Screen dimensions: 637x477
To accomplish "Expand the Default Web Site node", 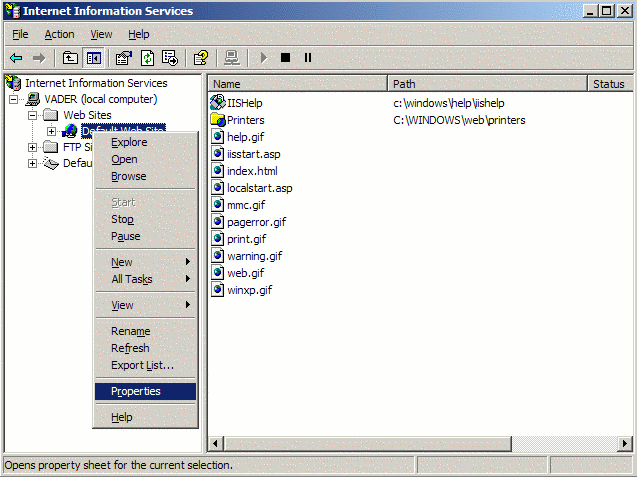I will [x=52, y=131].
